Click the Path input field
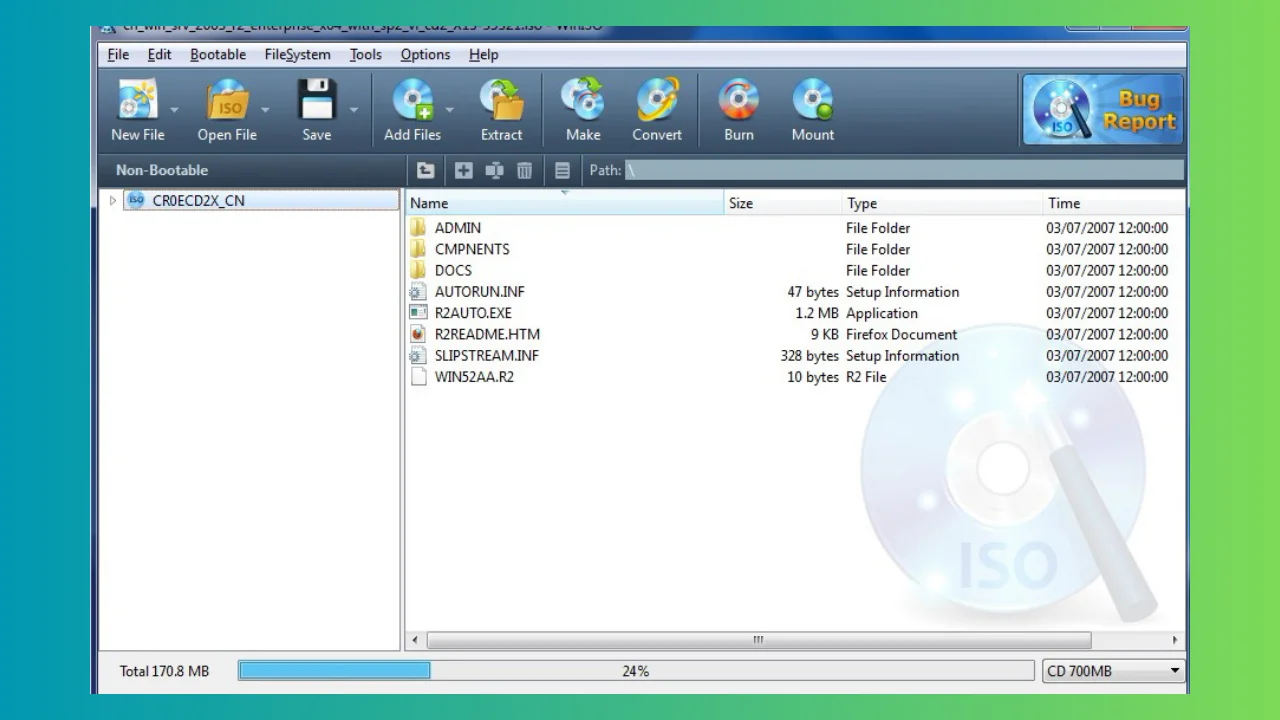Viewport: 1280px width, 720px height. 904,170
